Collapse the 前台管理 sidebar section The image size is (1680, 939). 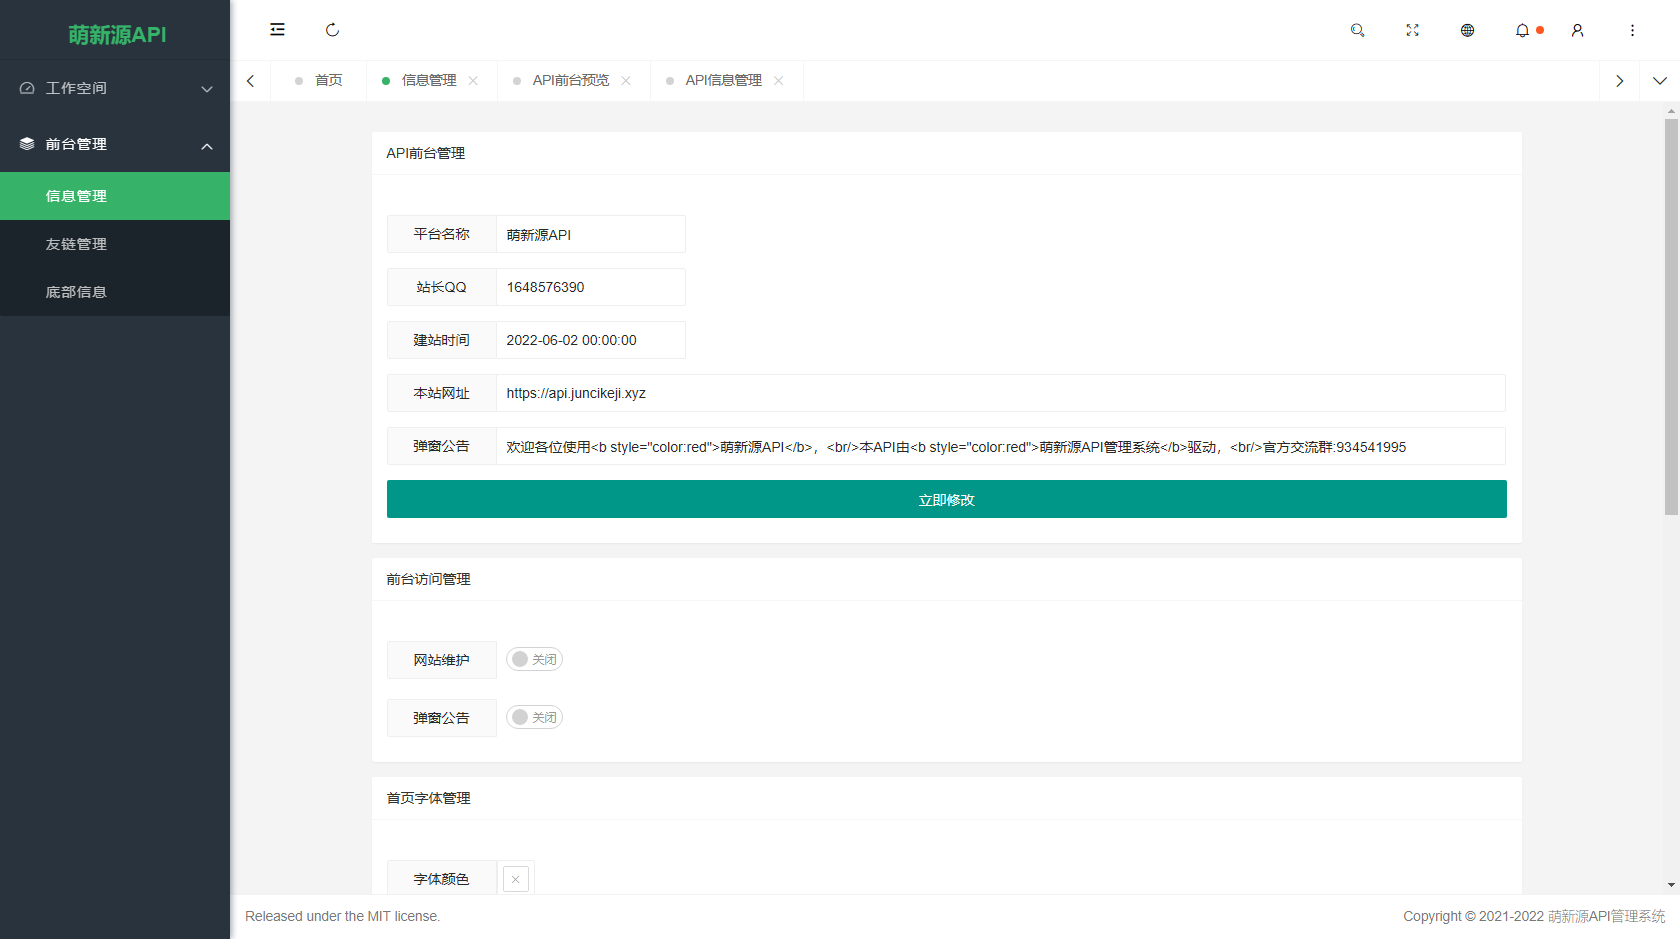tap(115, 144)
